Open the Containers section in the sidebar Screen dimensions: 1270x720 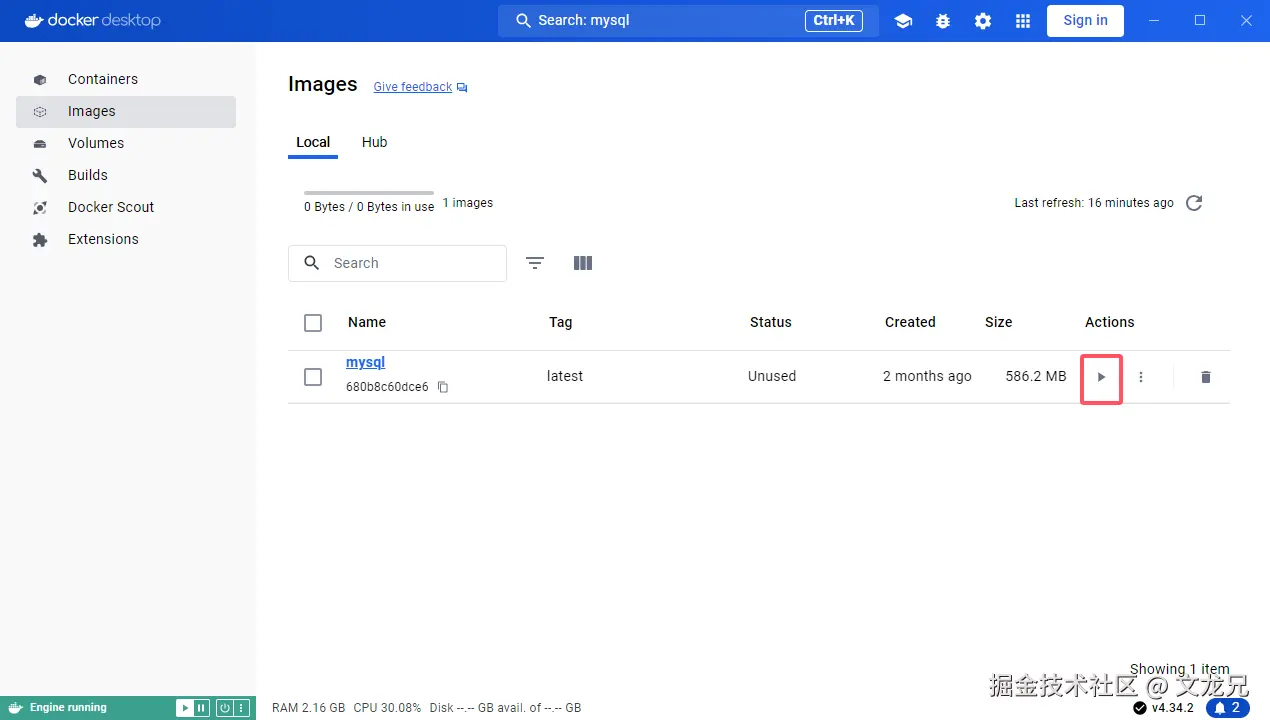point(102,79)
